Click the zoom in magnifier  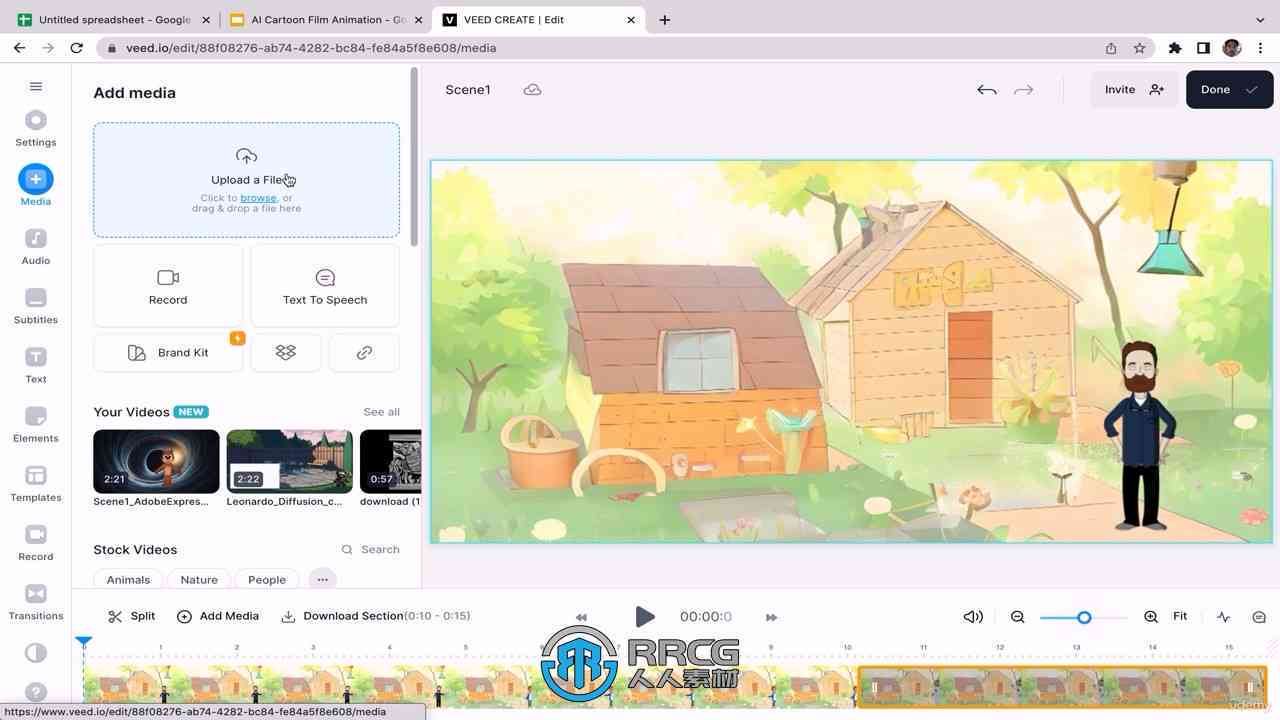(x=1151, y=616)
